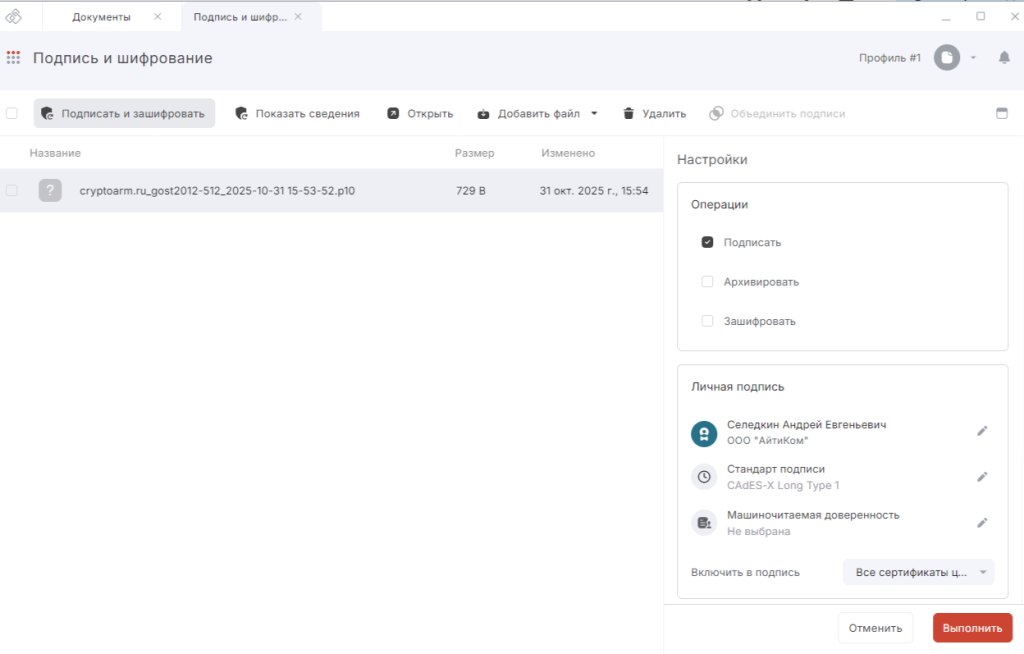Switch to the Документы tab
This screenshot has width=1024, height=654.
tap(102, 17)
